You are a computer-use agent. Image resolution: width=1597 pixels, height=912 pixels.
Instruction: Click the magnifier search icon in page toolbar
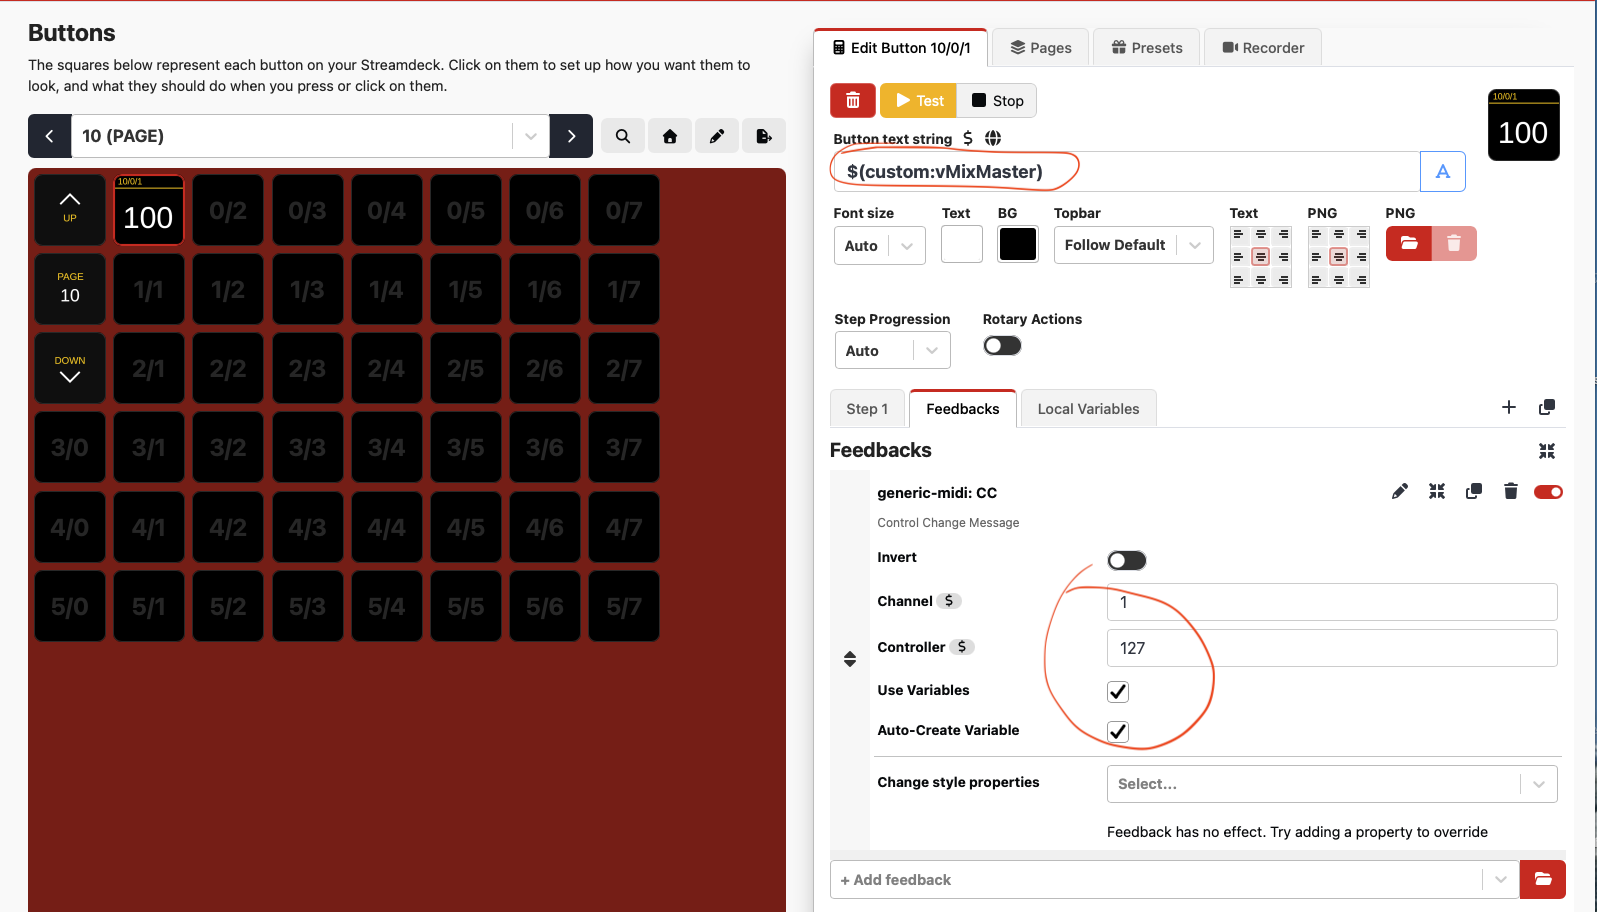pos(623,136)
